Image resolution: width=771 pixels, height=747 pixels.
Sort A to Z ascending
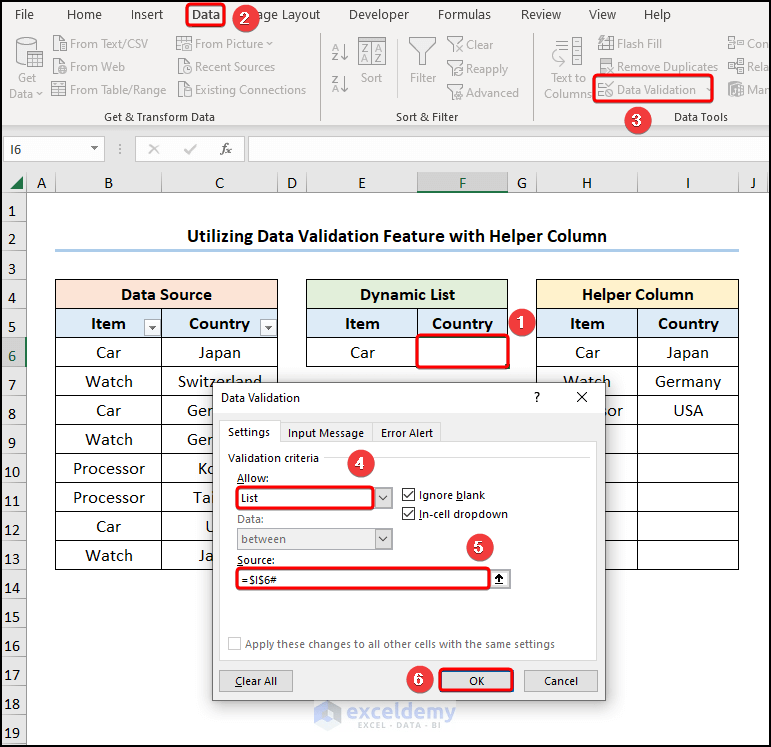tap(340, 52)
